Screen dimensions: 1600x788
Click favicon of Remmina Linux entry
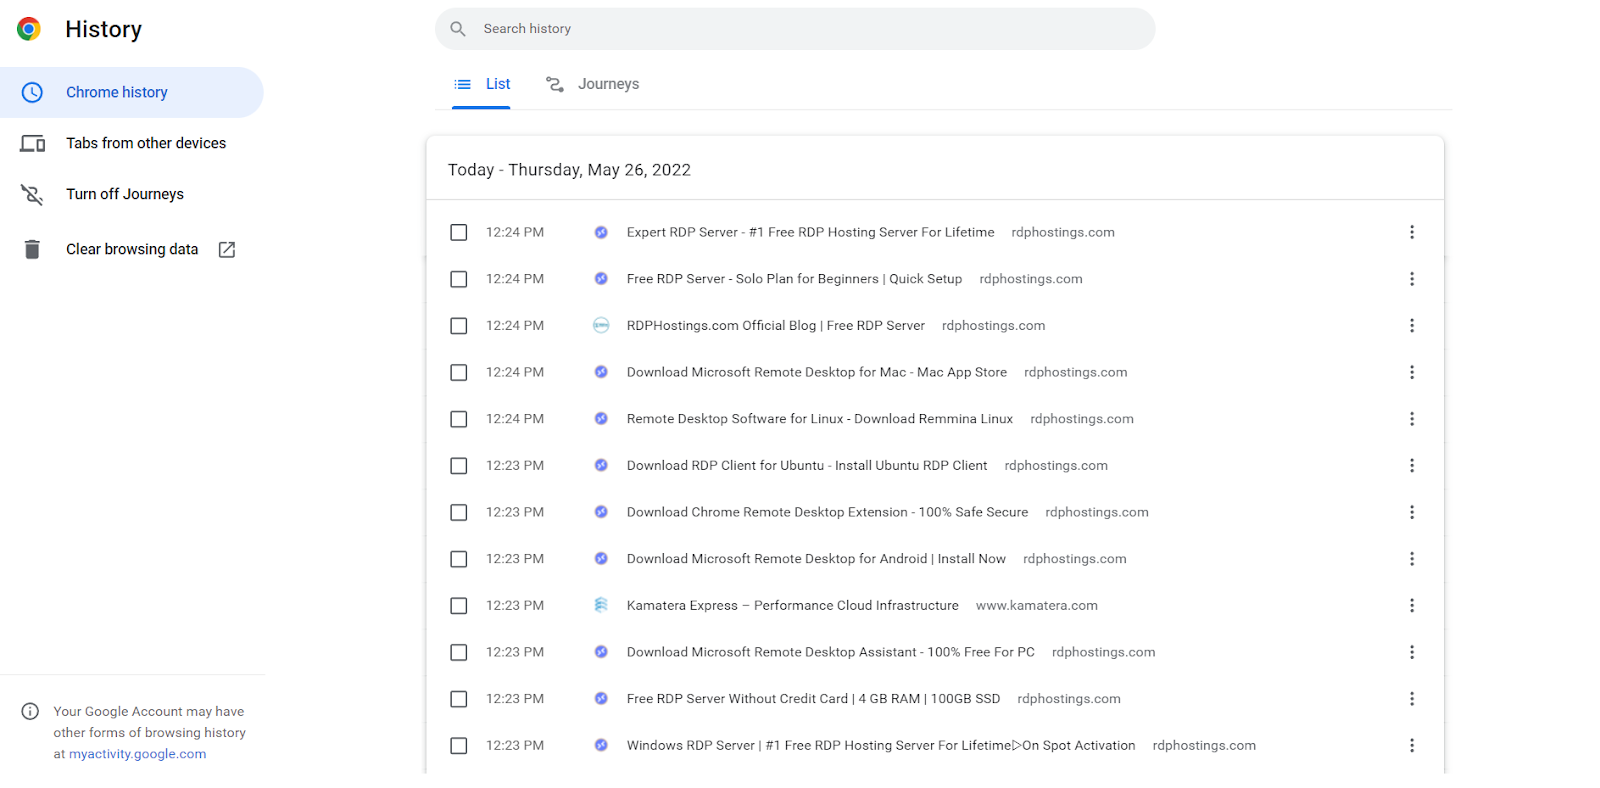(x=601, y=419)
